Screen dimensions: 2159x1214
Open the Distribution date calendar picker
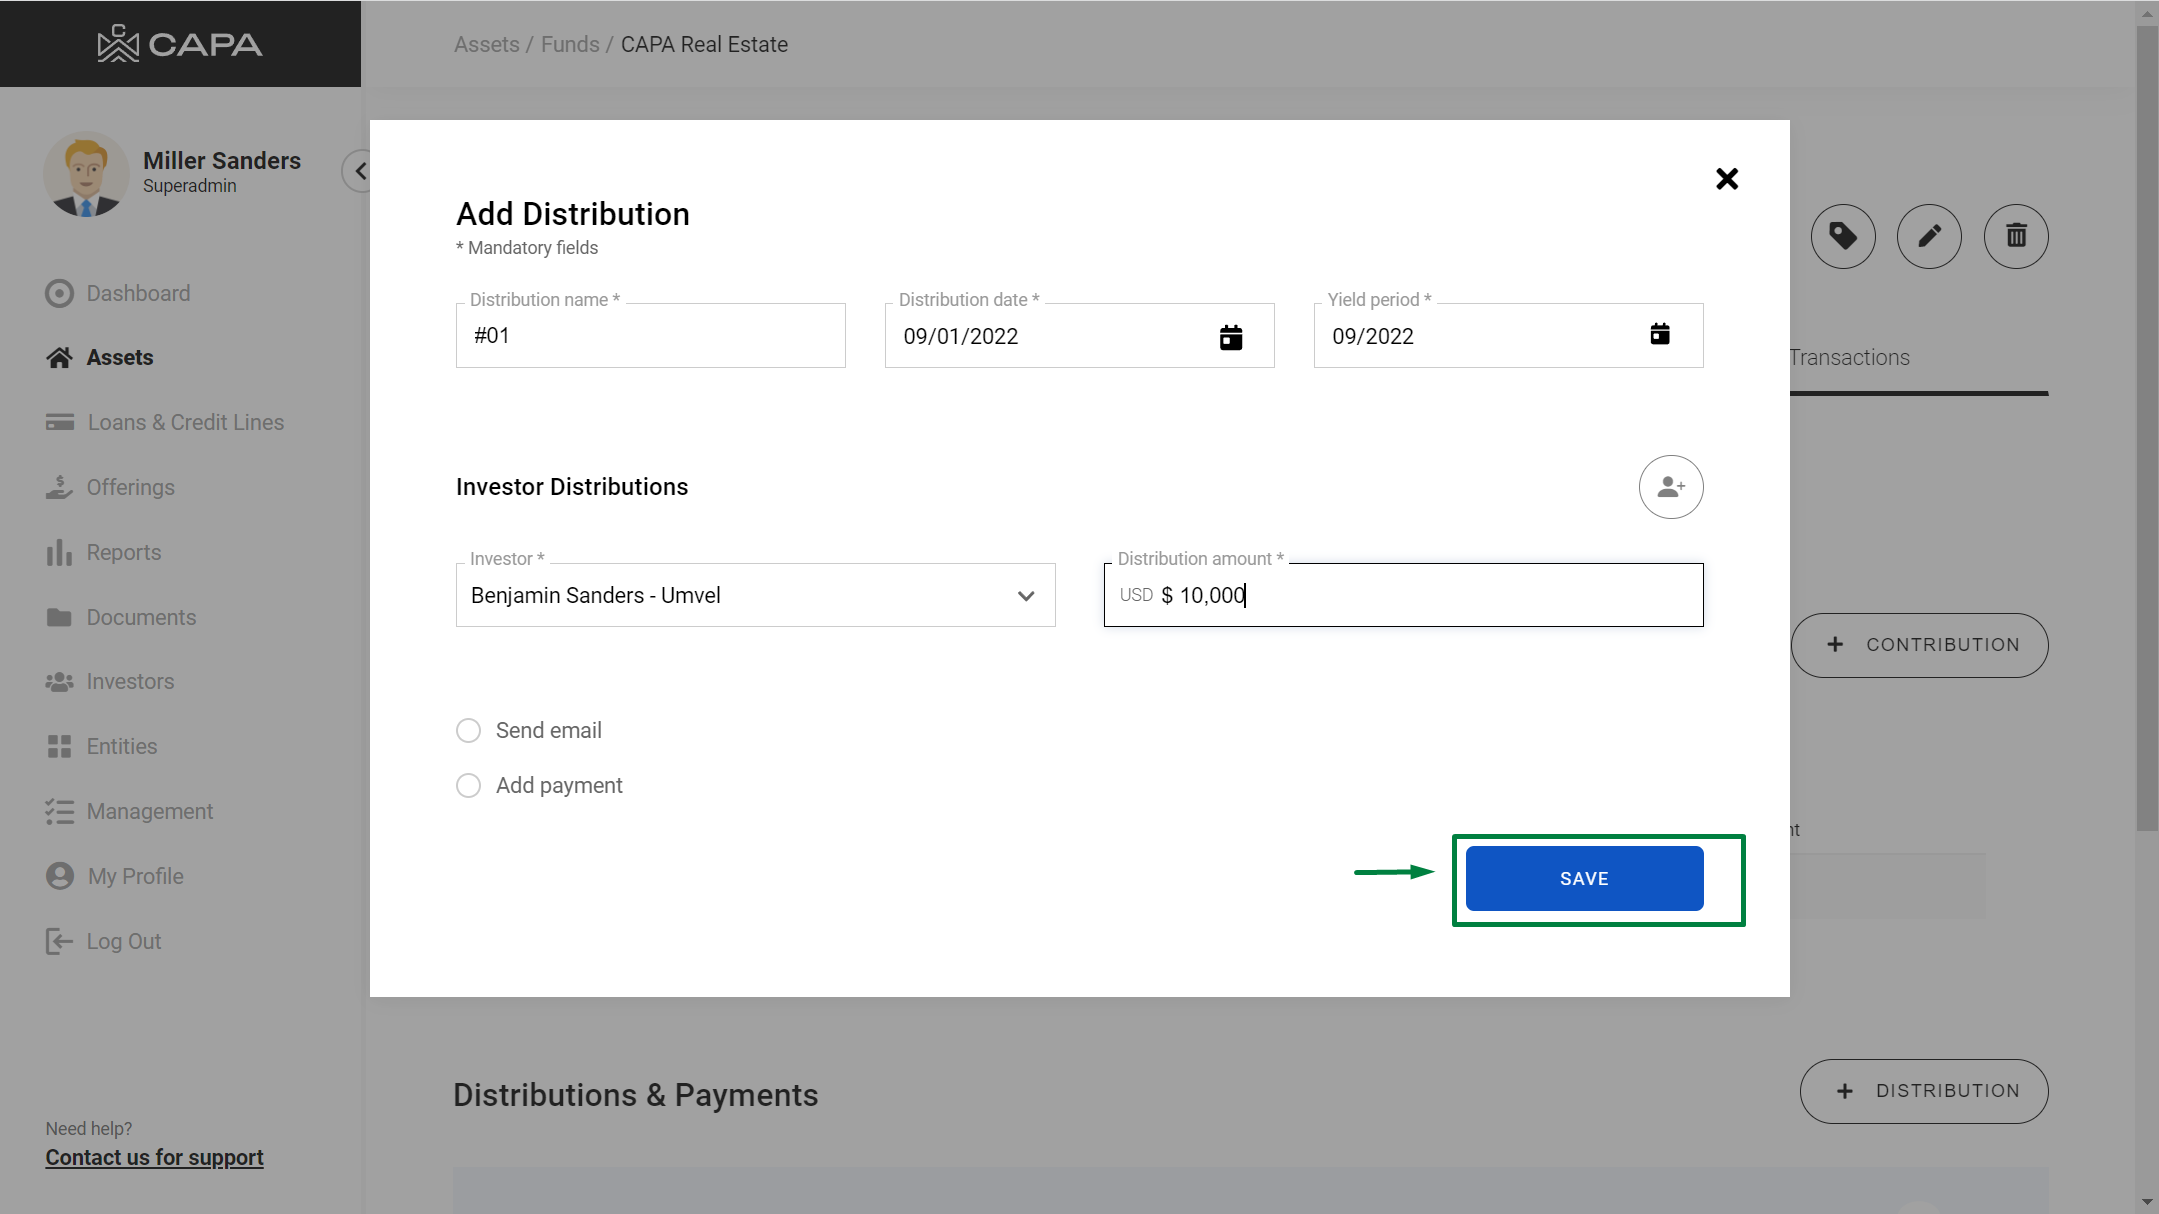point(1230,337)
